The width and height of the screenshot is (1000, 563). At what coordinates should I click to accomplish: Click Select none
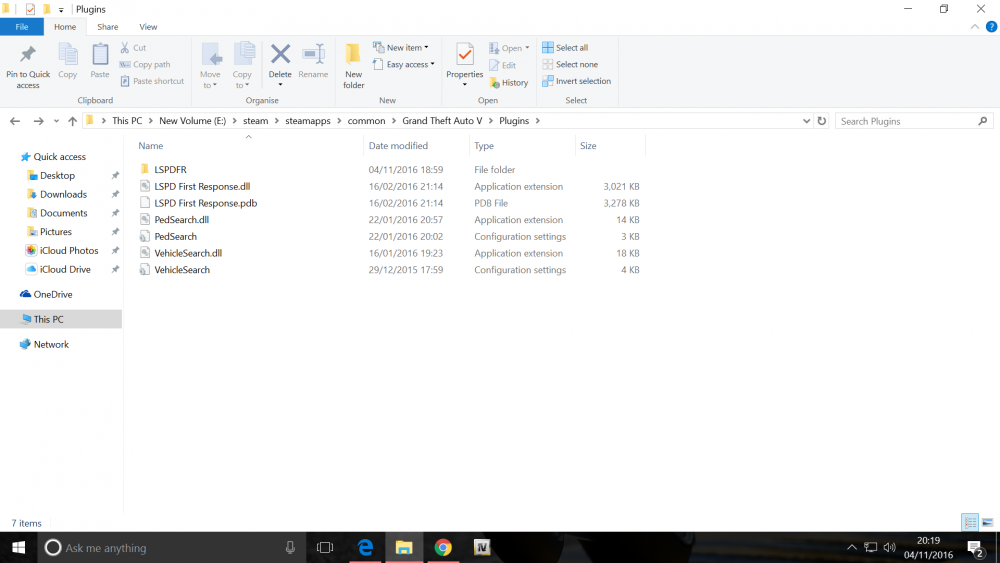pos(570,64)
